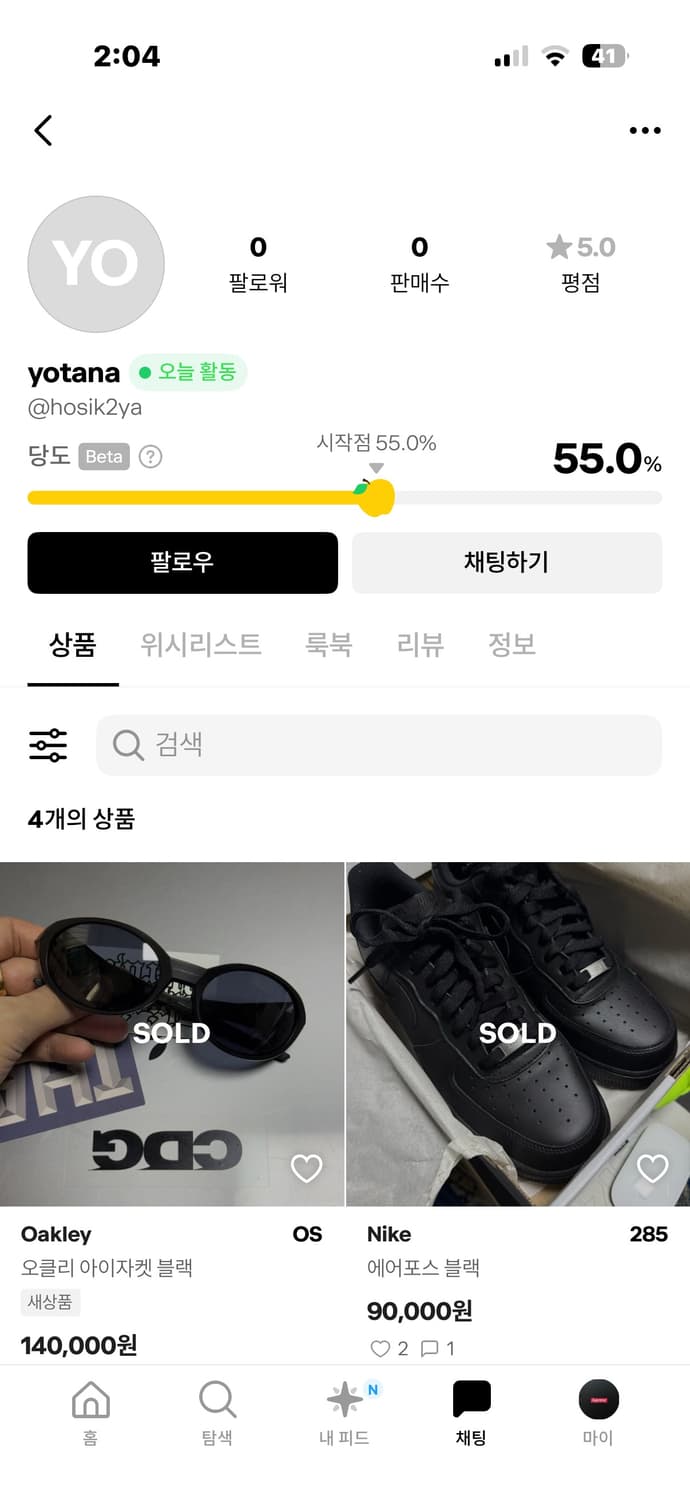Like the Nike Air Force listing

click(651, 1168)
